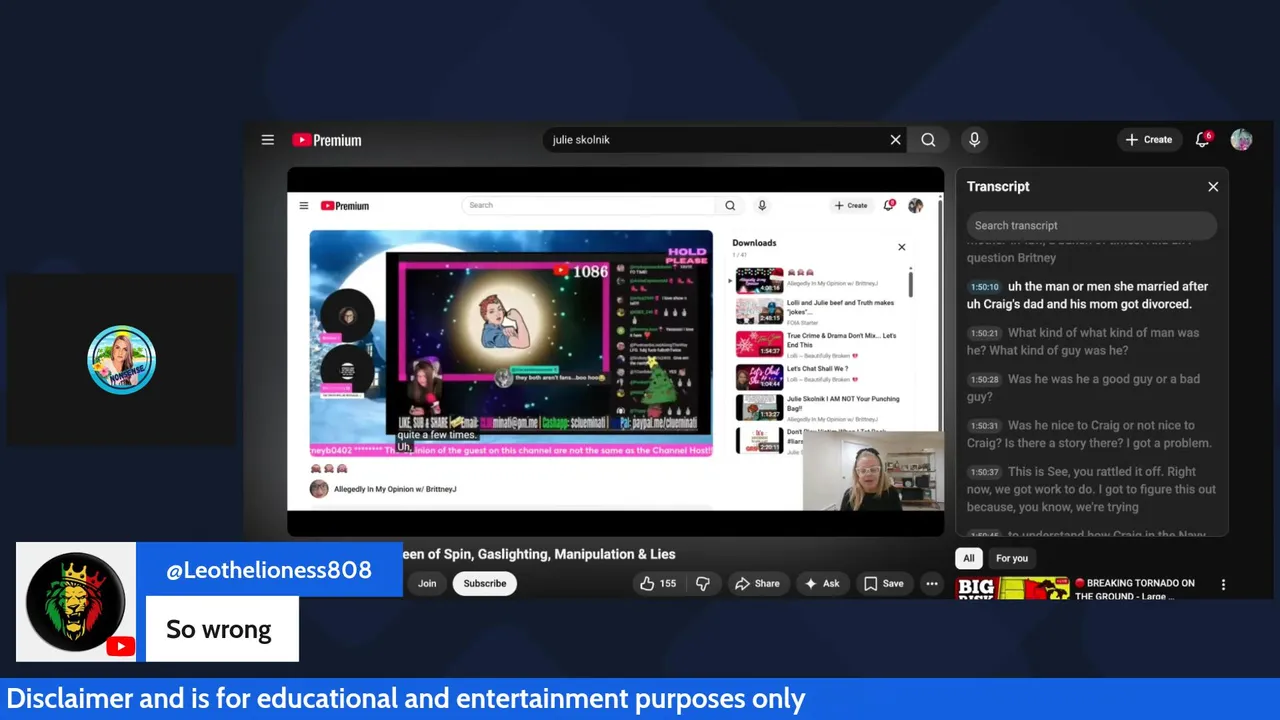1280x720 pixels.
Task: Click the webcam overlay of the presenter
Action: [x=873, y=471]
